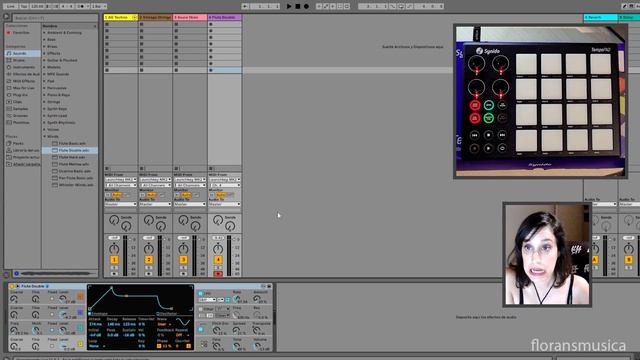Click the Favorites collection with red marker
Viewport: 640px width, 360px height.
[x=22, y=33]
